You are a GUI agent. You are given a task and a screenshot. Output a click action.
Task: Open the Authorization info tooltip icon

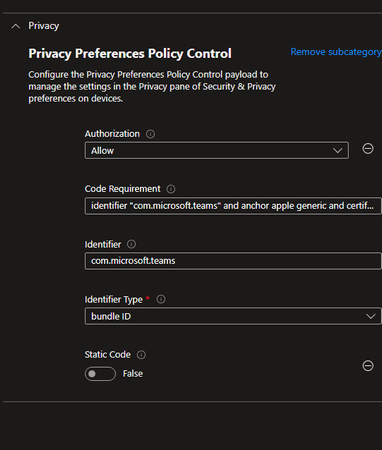(x=150, y=134)
